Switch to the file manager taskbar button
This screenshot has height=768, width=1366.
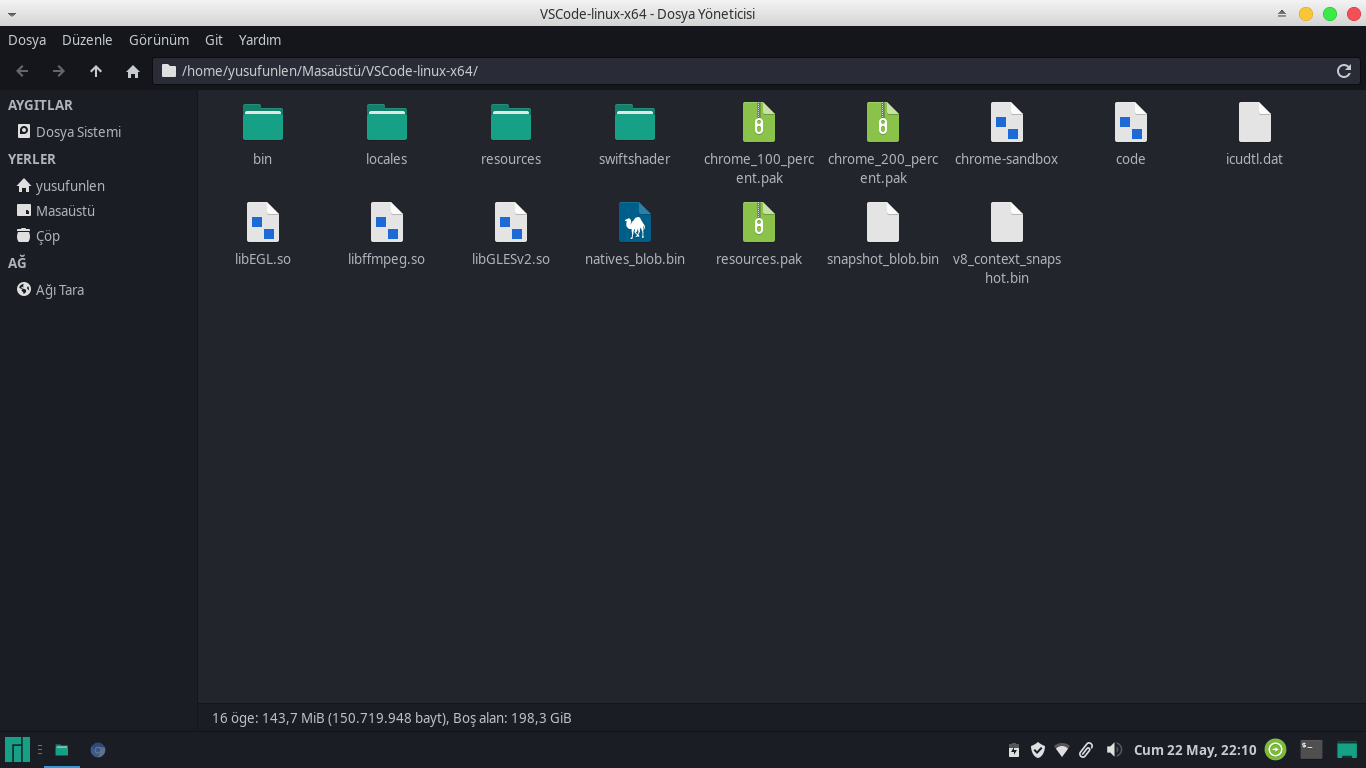tap(62, 750)
